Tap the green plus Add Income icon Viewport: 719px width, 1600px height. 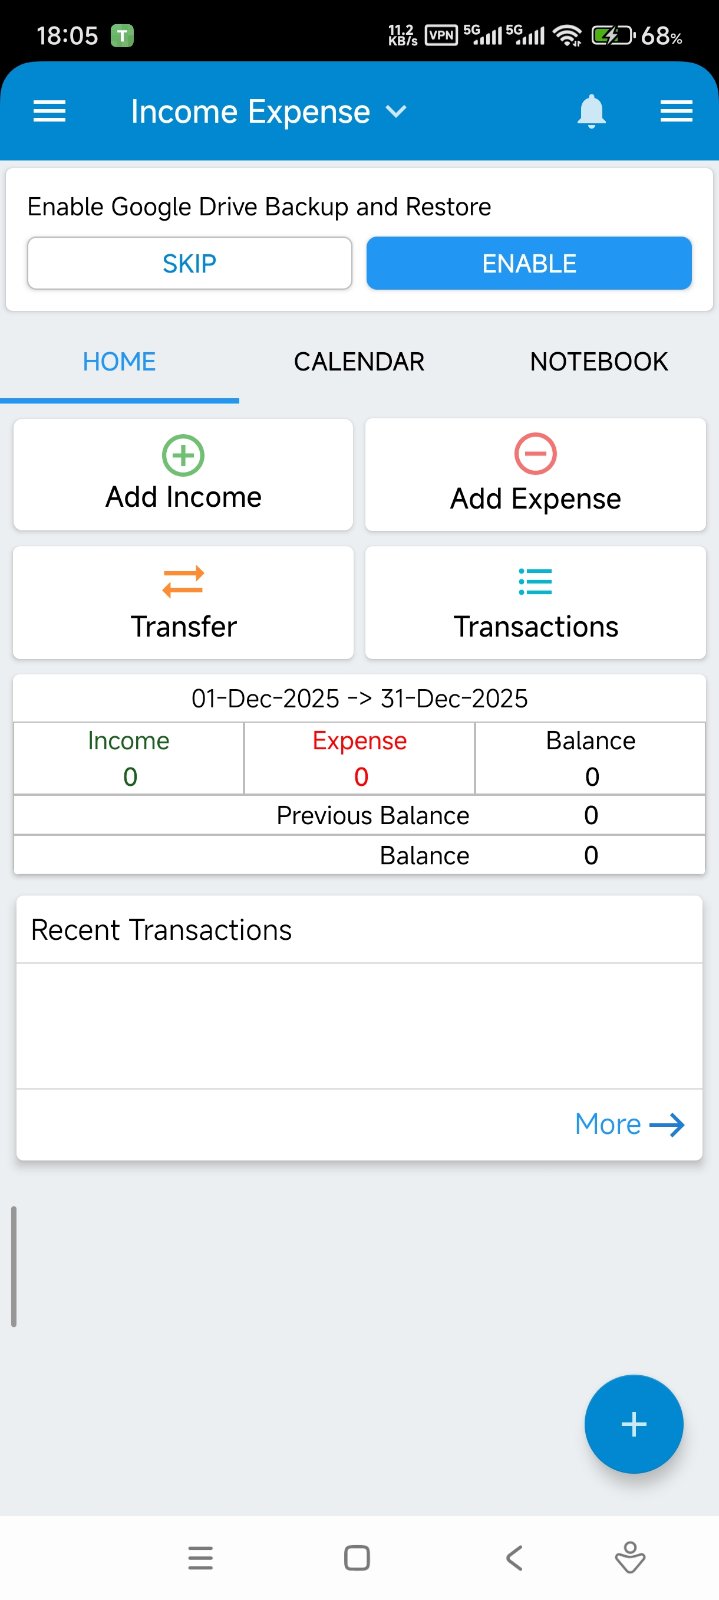click(183, 455)
